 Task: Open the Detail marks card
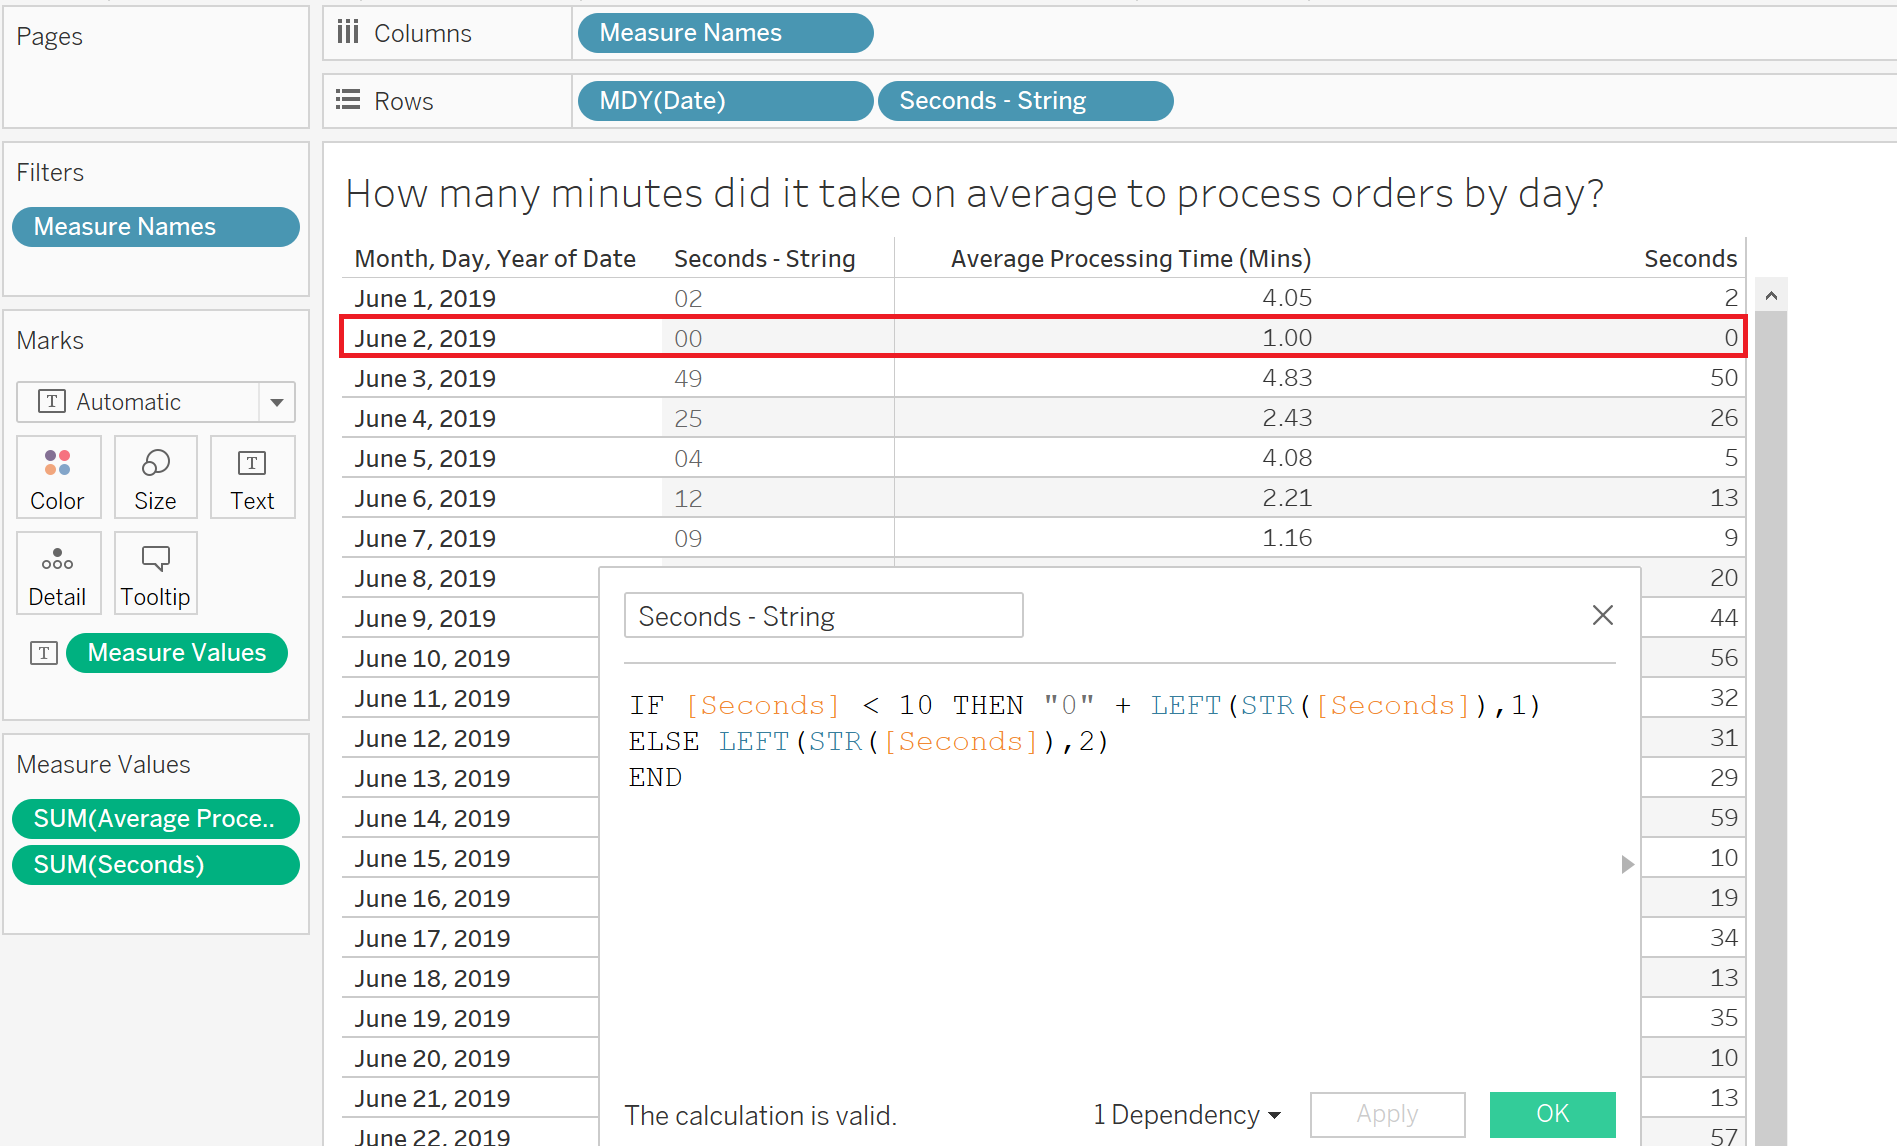coord(58,573)
